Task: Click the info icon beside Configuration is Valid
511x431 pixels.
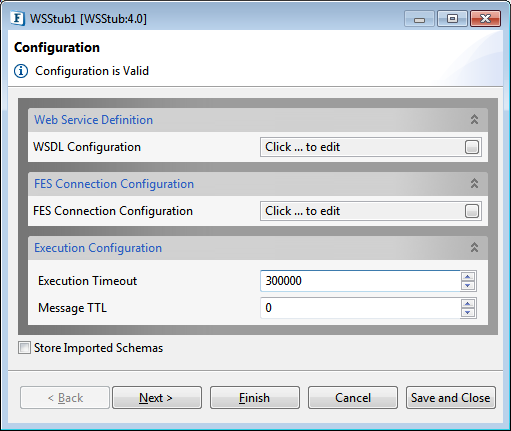Action: (21, 71)
